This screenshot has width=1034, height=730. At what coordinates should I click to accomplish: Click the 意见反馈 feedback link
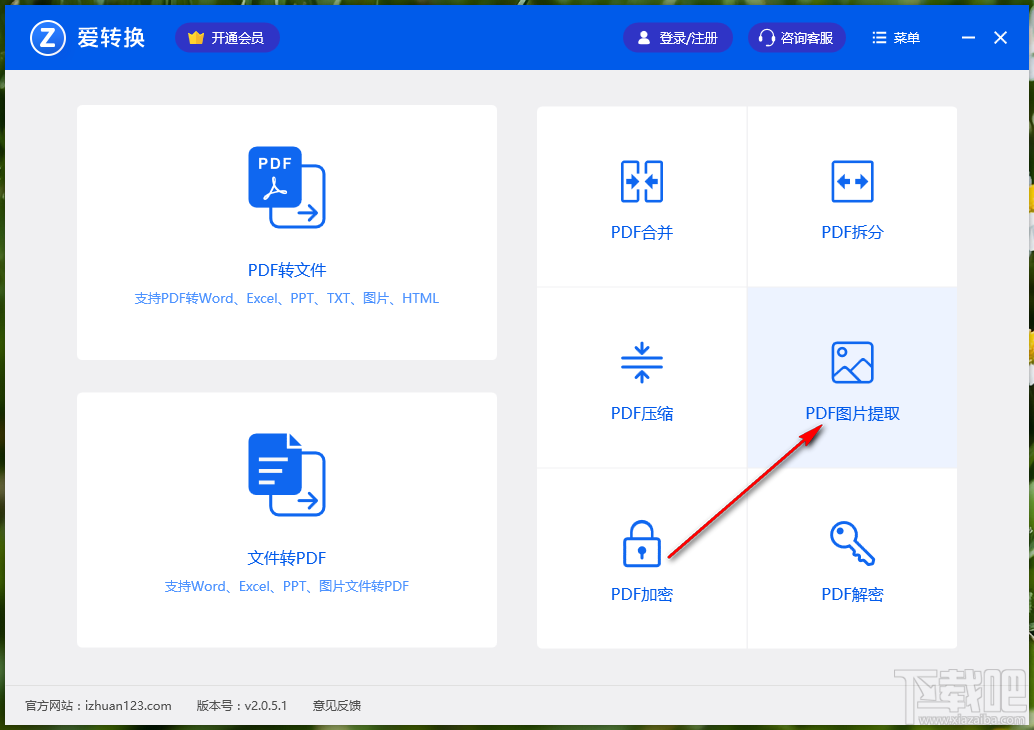pos(336,705)
